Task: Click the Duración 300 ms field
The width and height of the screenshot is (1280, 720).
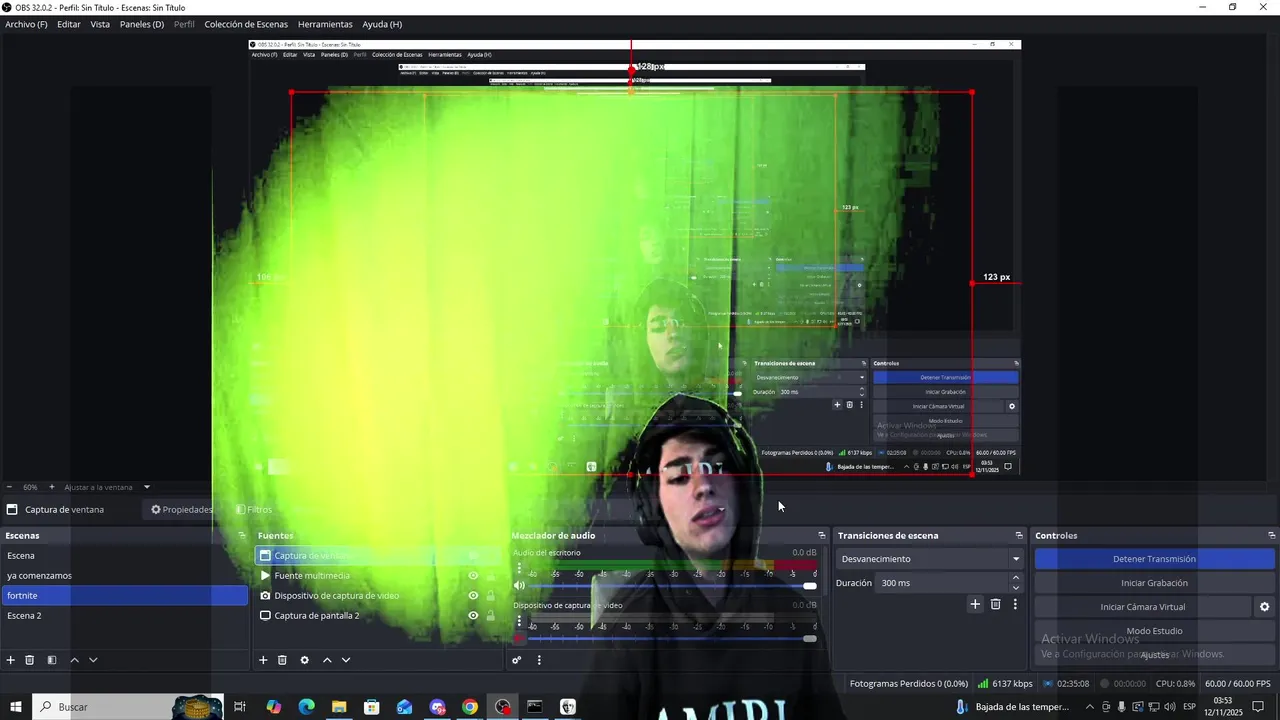Action: (942, 583)
